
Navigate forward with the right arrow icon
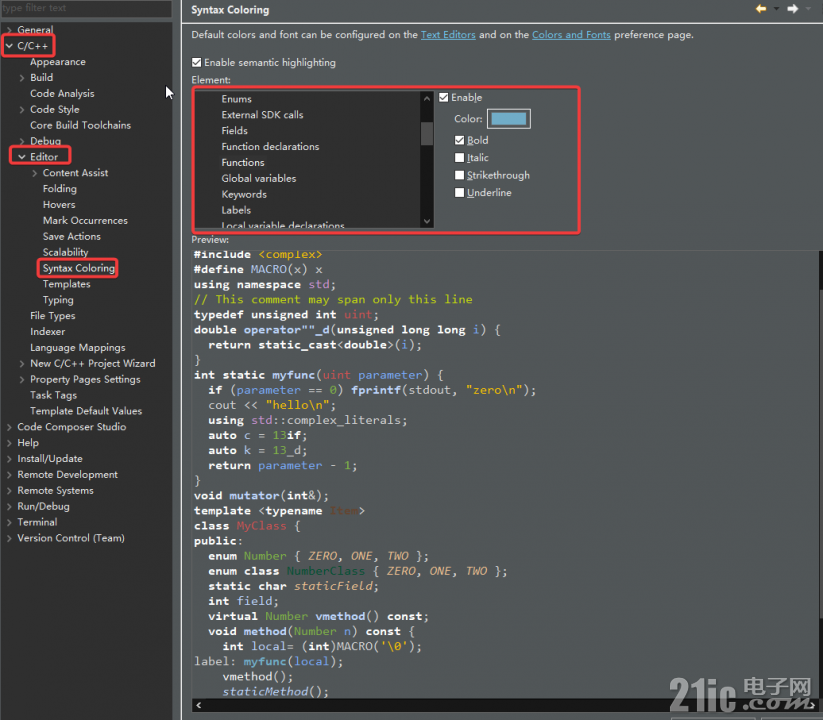[x=793, y=8]
